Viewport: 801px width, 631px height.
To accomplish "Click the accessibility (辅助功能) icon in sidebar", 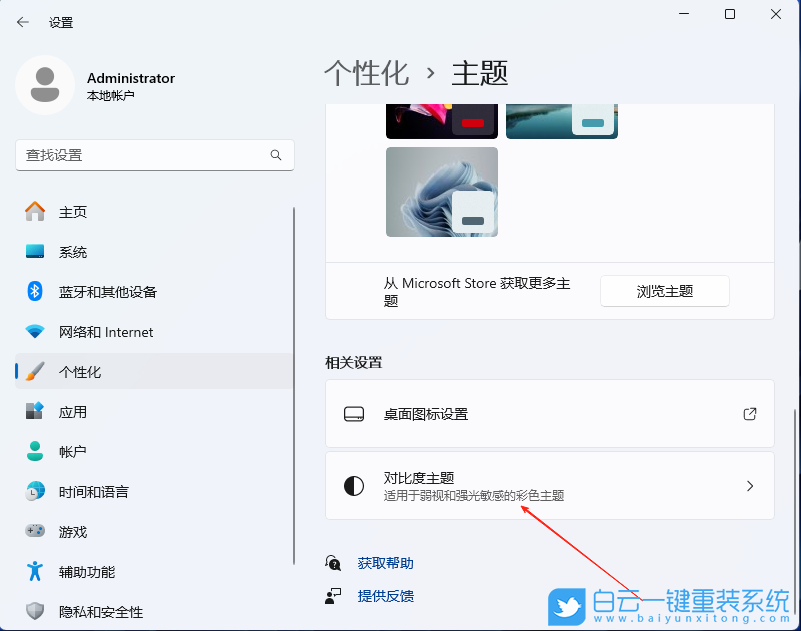I will [x=34, y=571].
